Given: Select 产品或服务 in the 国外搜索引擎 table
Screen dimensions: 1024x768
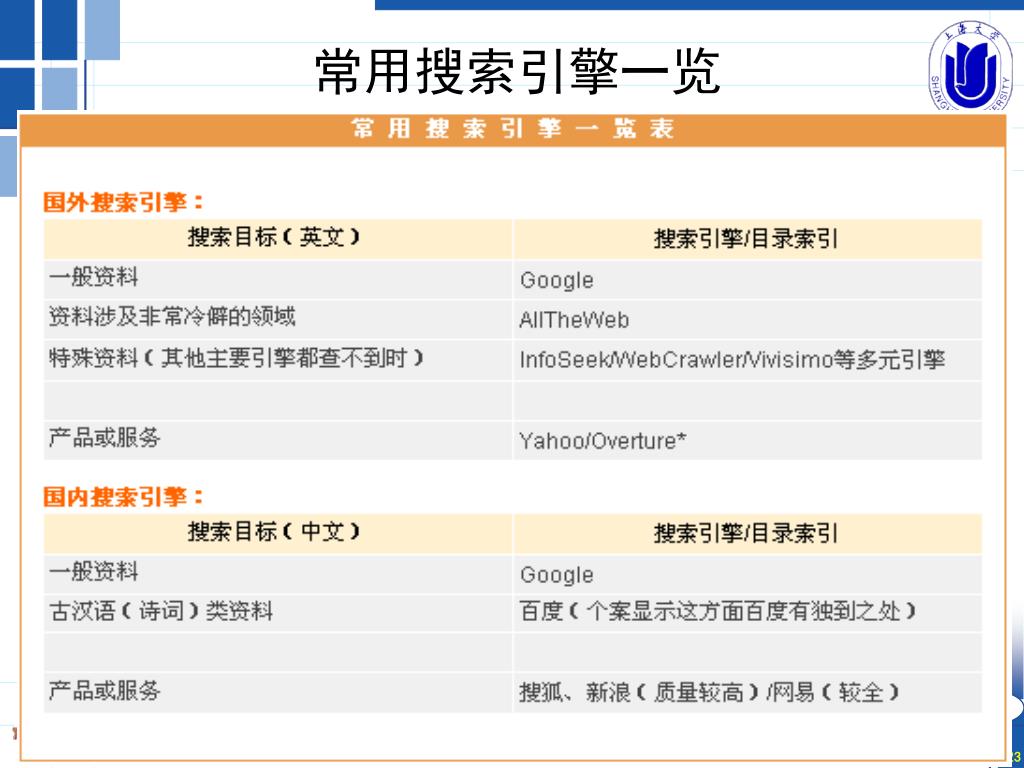Looking at the screenshot, I should click(x=278, y=440).
